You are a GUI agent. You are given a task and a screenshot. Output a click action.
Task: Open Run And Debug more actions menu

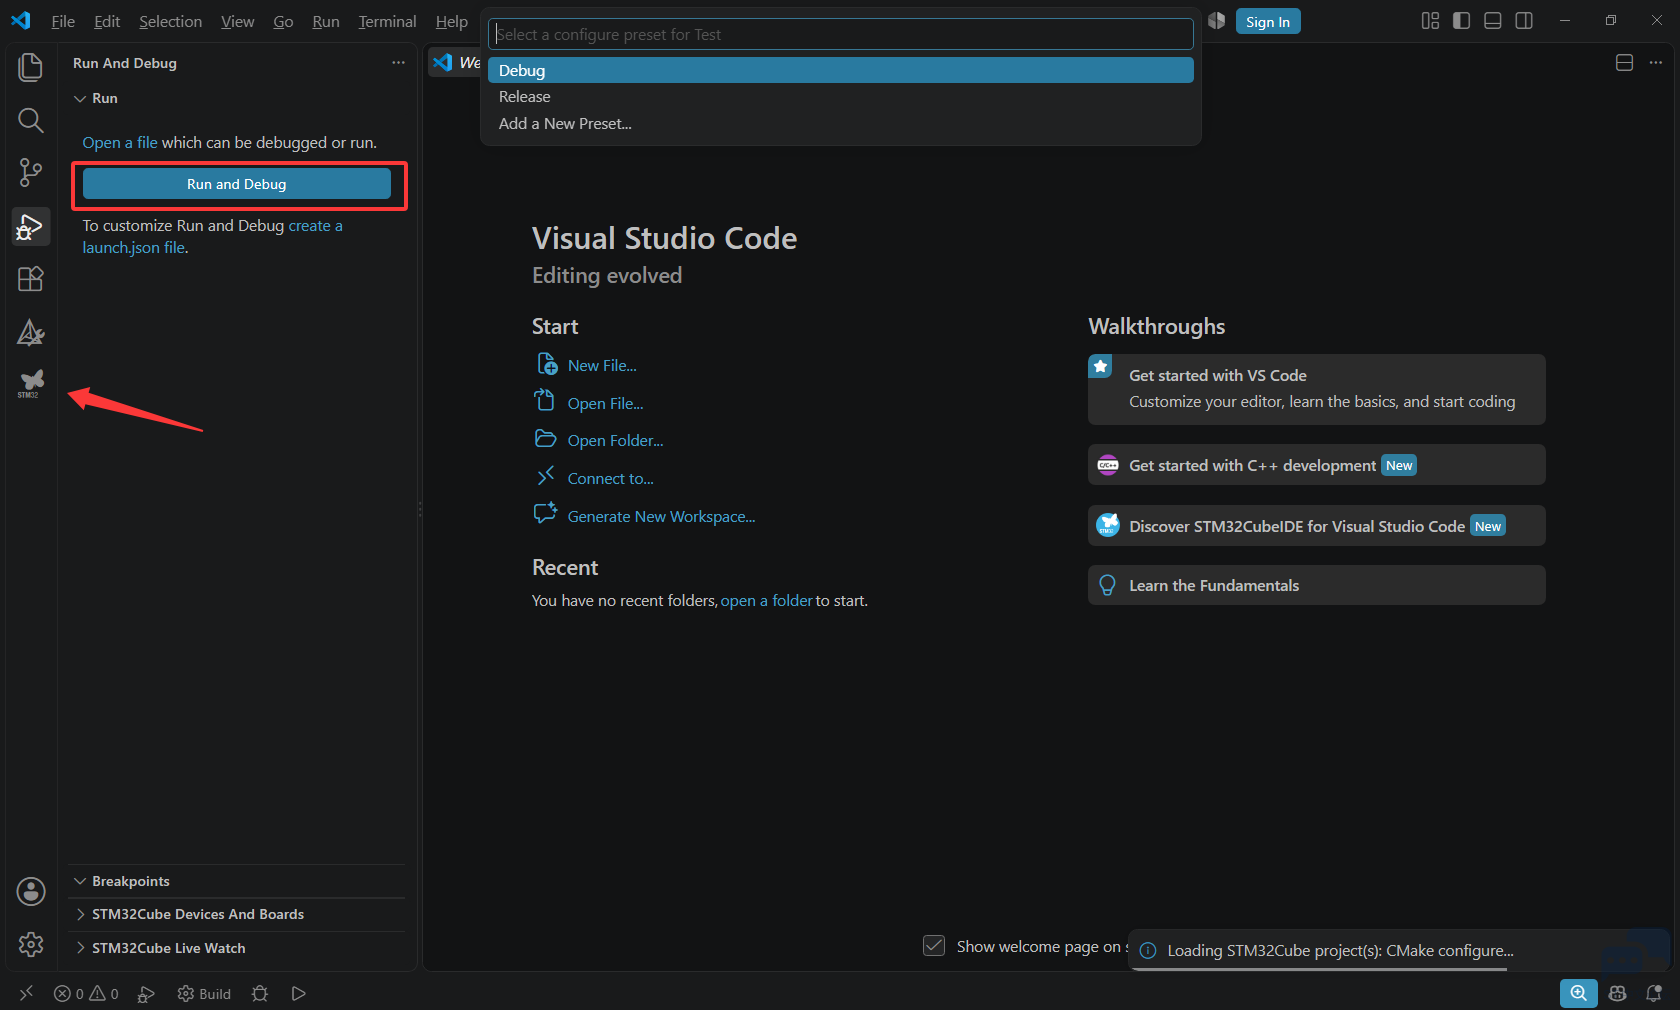[x=398, y=63]
